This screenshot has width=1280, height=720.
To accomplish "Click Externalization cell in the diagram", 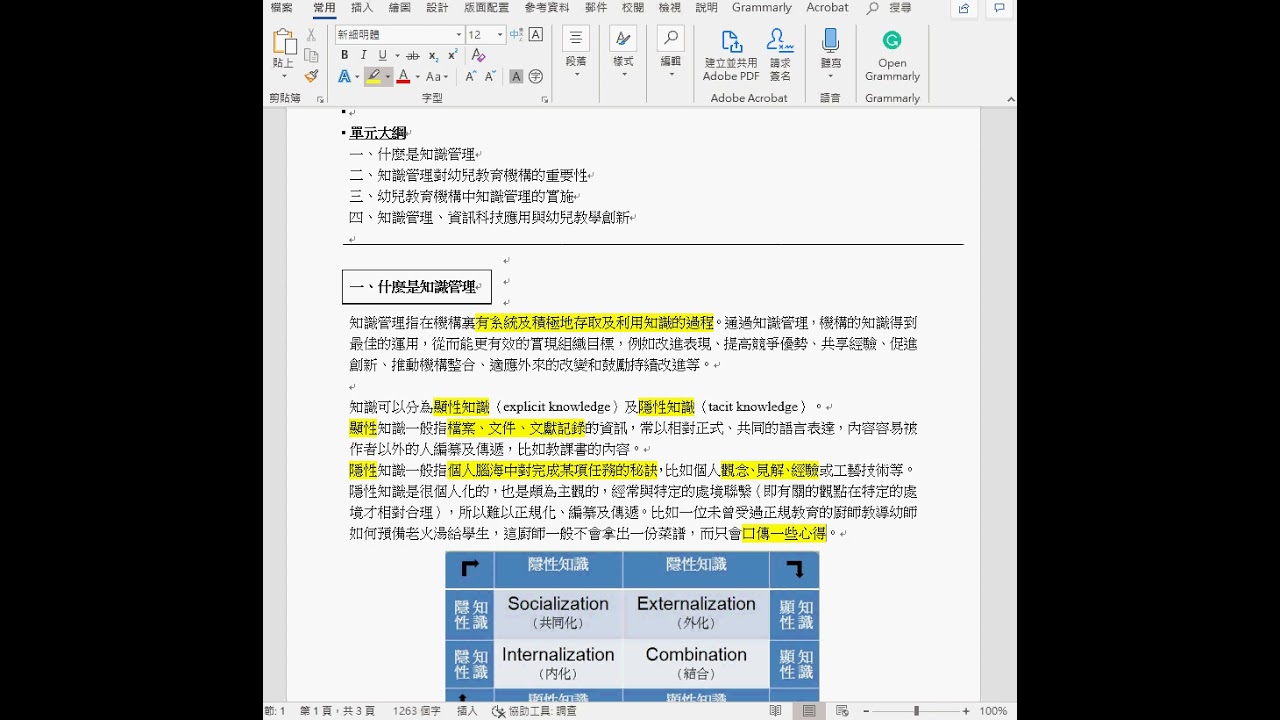I will pyautogui.click(x=696, y=613).
